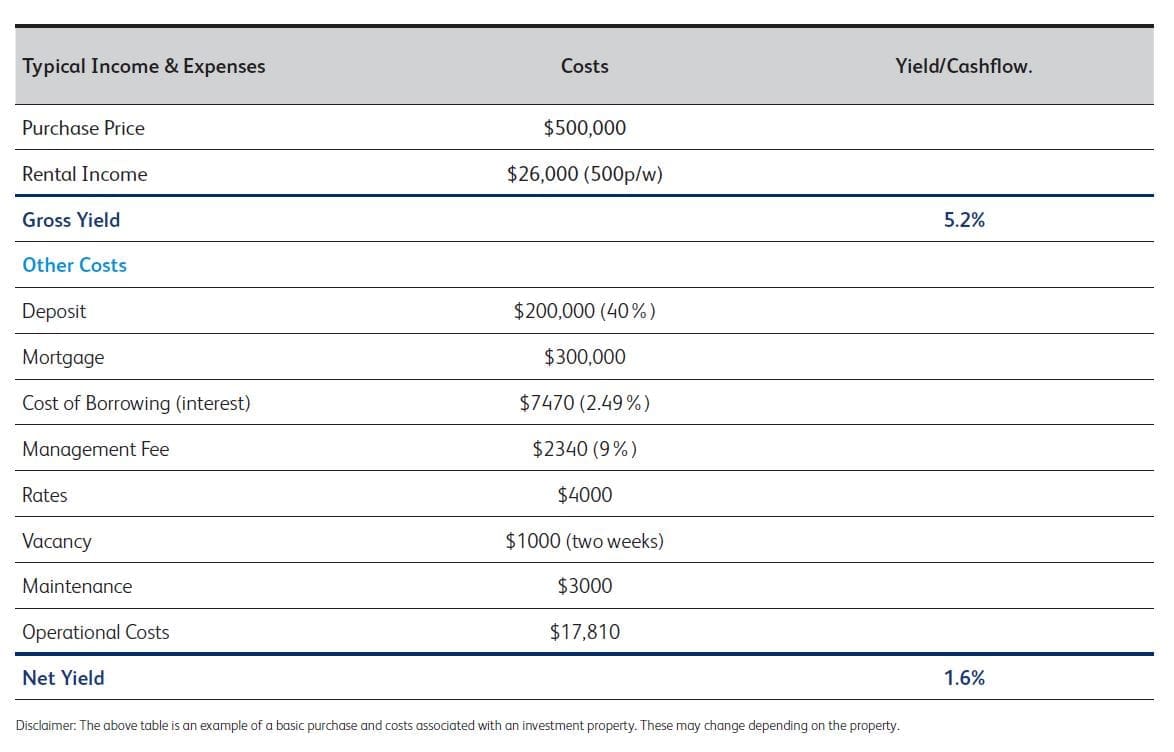
Task: Click the $2340 (9%) management fee
Action: (585, 449)
